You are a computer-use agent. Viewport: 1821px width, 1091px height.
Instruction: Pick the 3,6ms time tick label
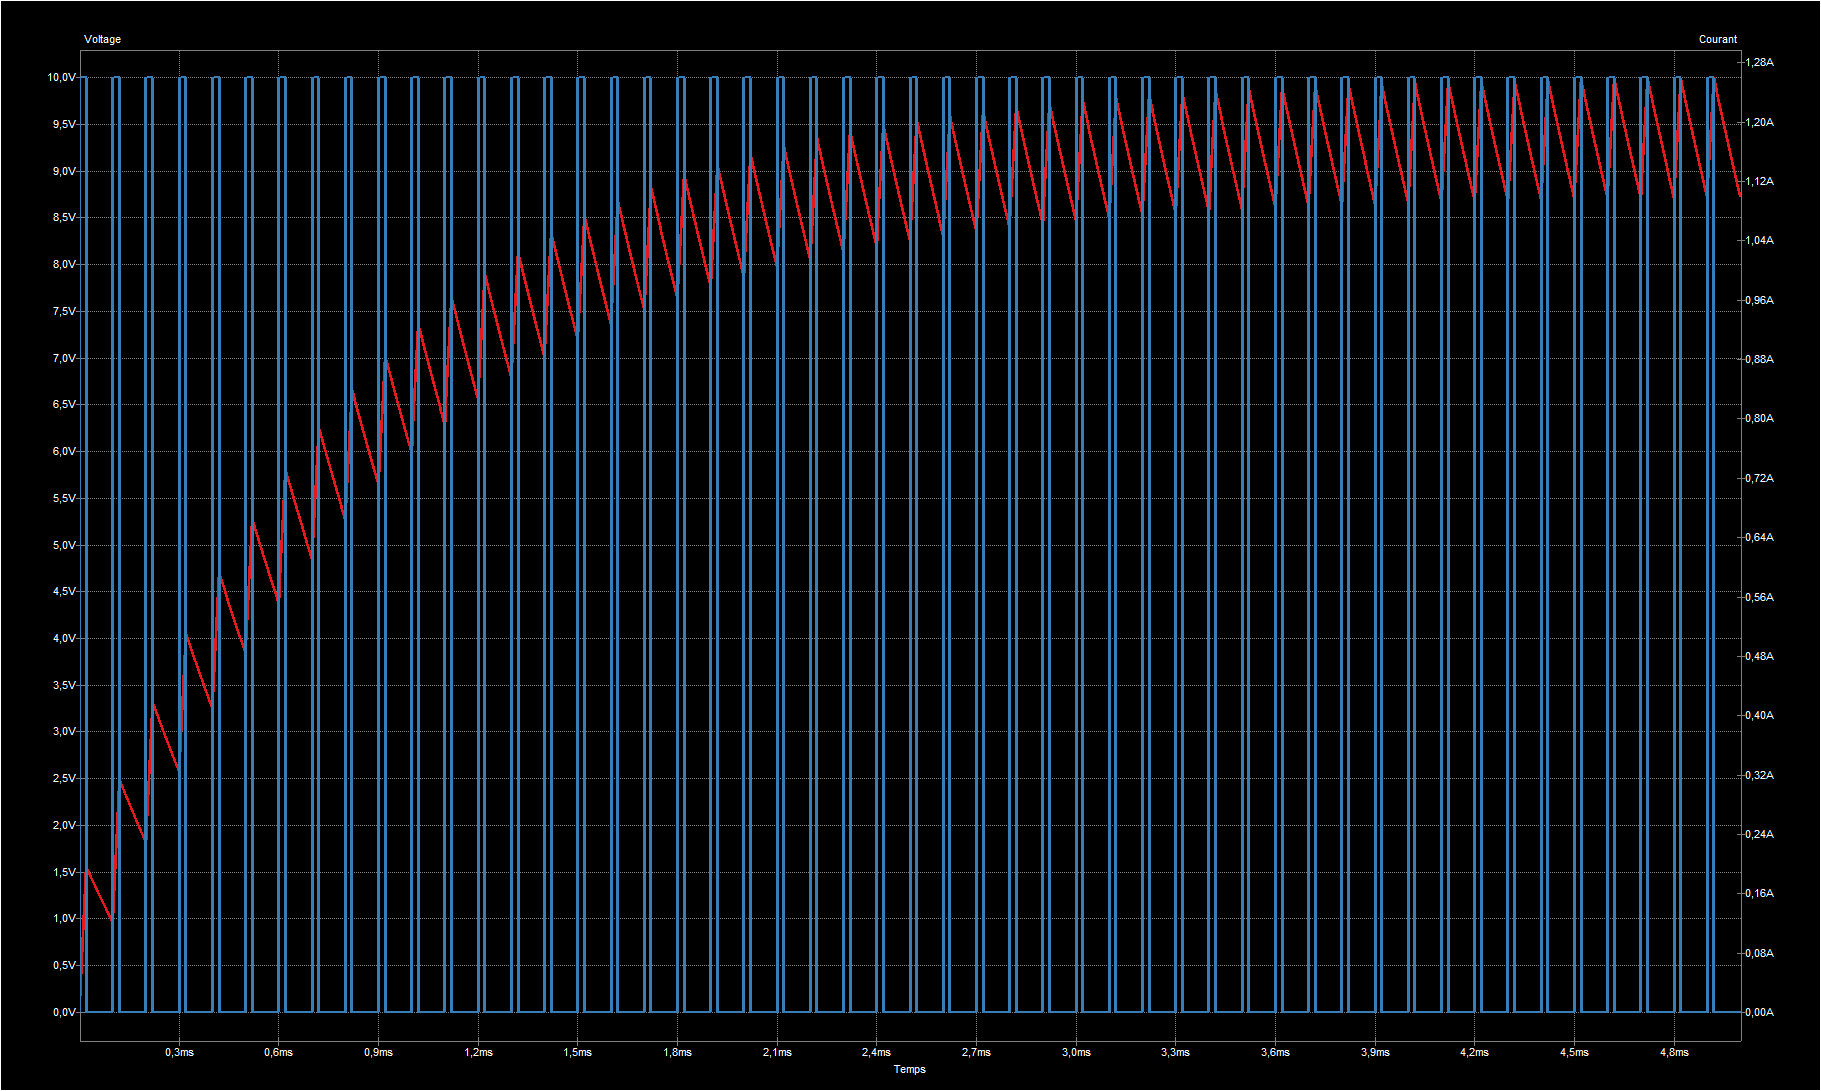click(1275, 1052)
